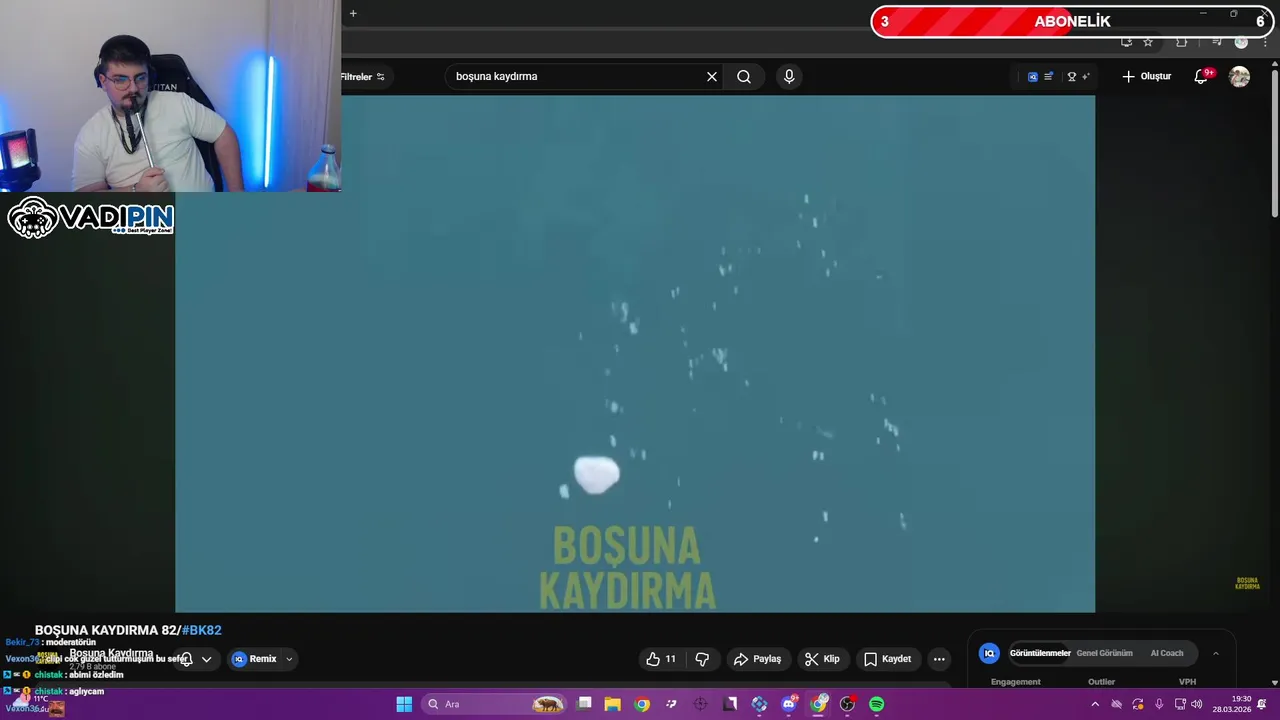Open the vidIQ list icon in header

click(x=1048, y=77)
